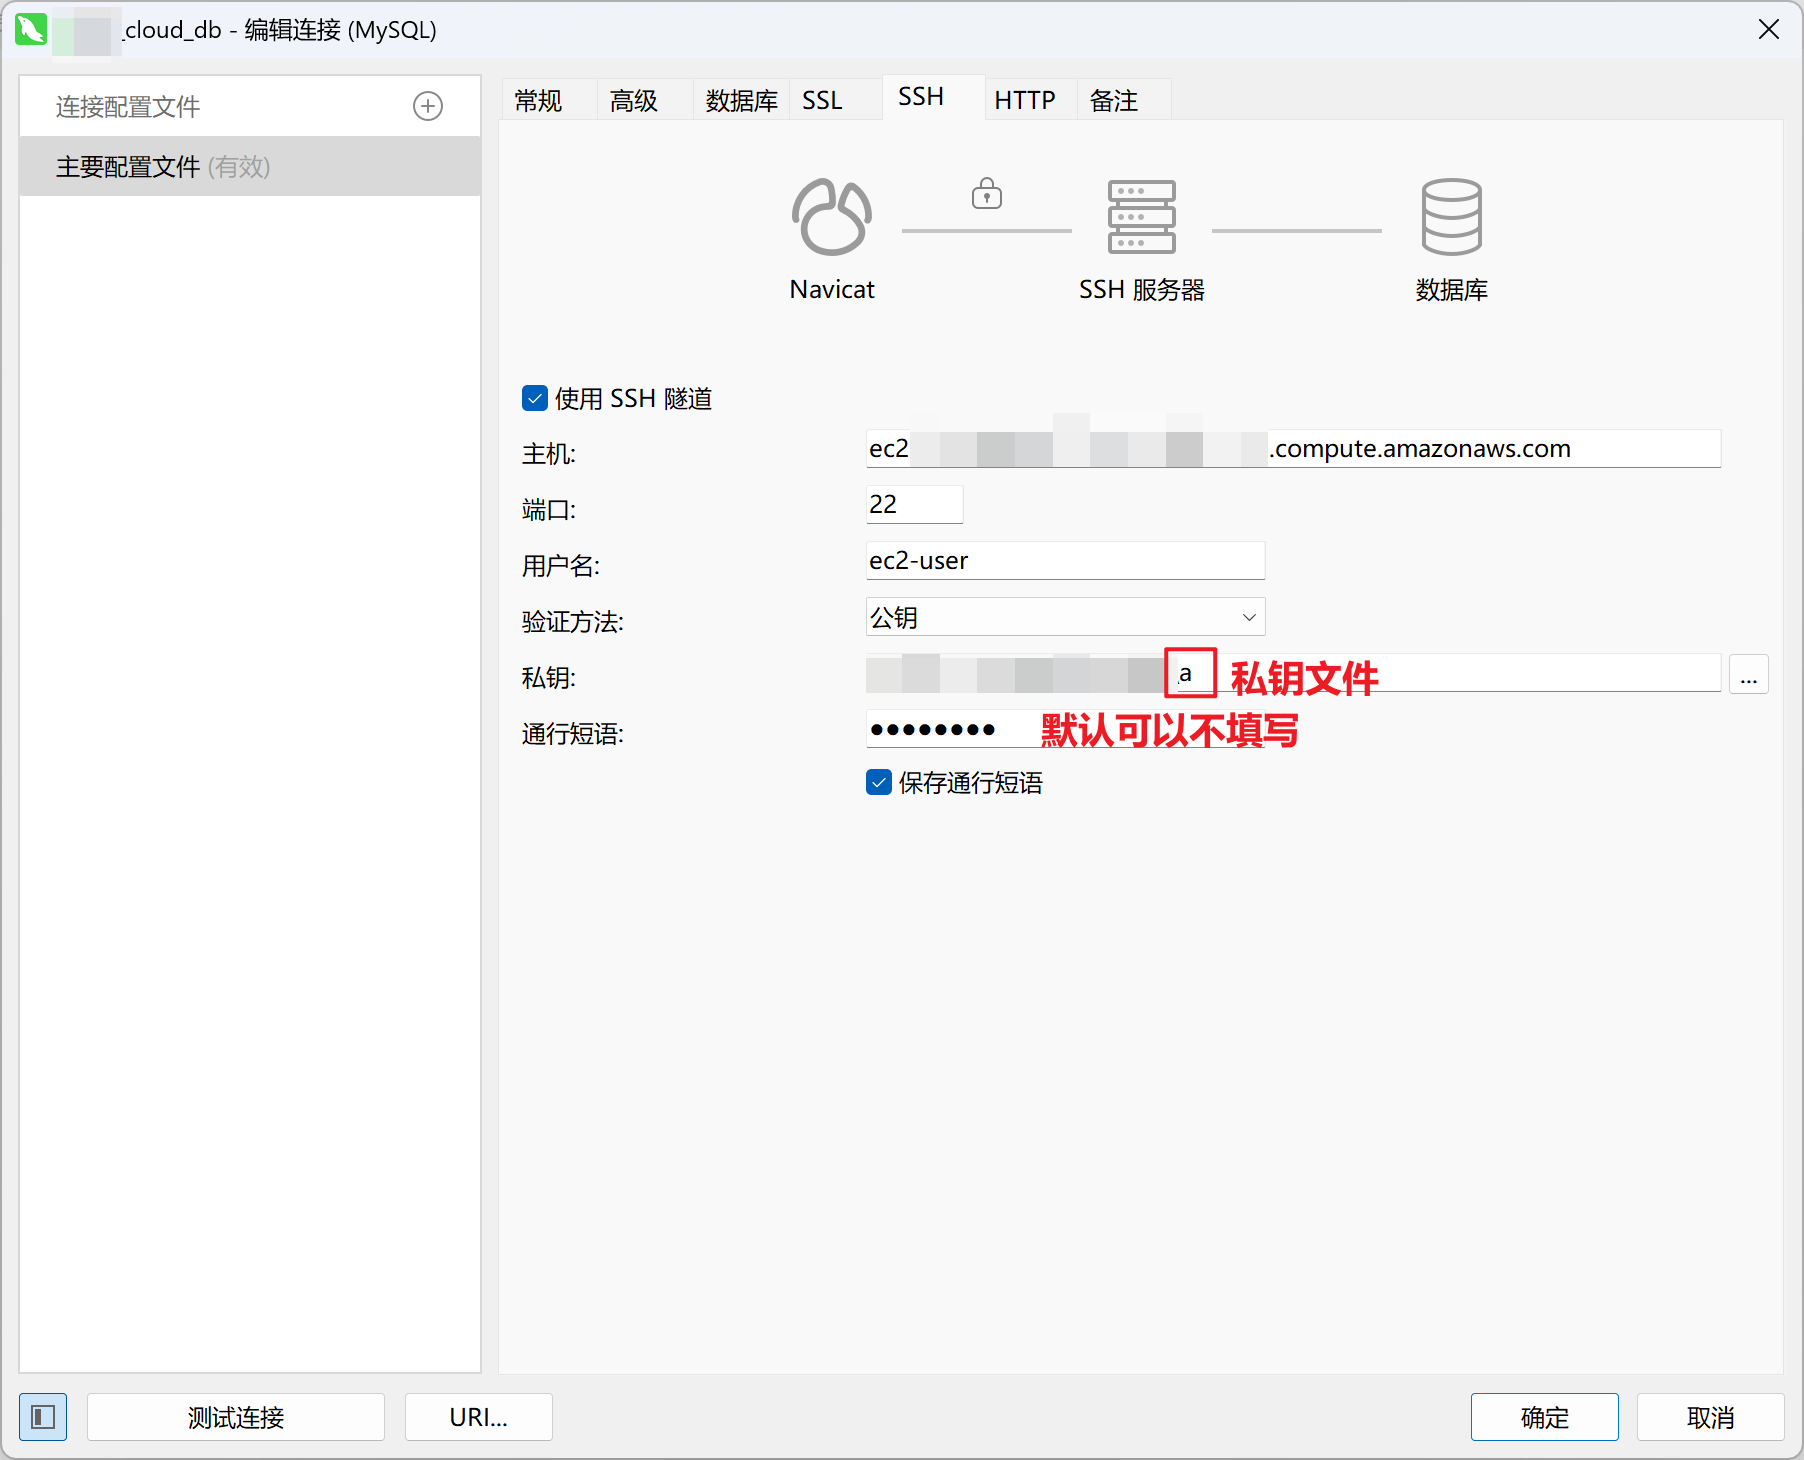
Task: Open the 高级 tab
Action: click(x=634, y=101)
